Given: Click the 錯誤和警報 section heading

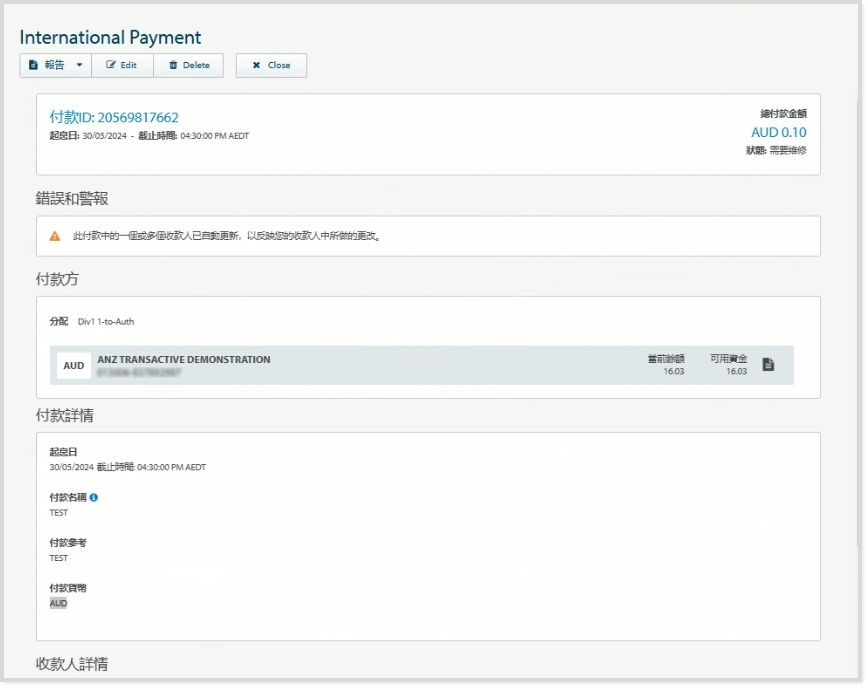Looking at the screenshot, I should click(72, 198).
